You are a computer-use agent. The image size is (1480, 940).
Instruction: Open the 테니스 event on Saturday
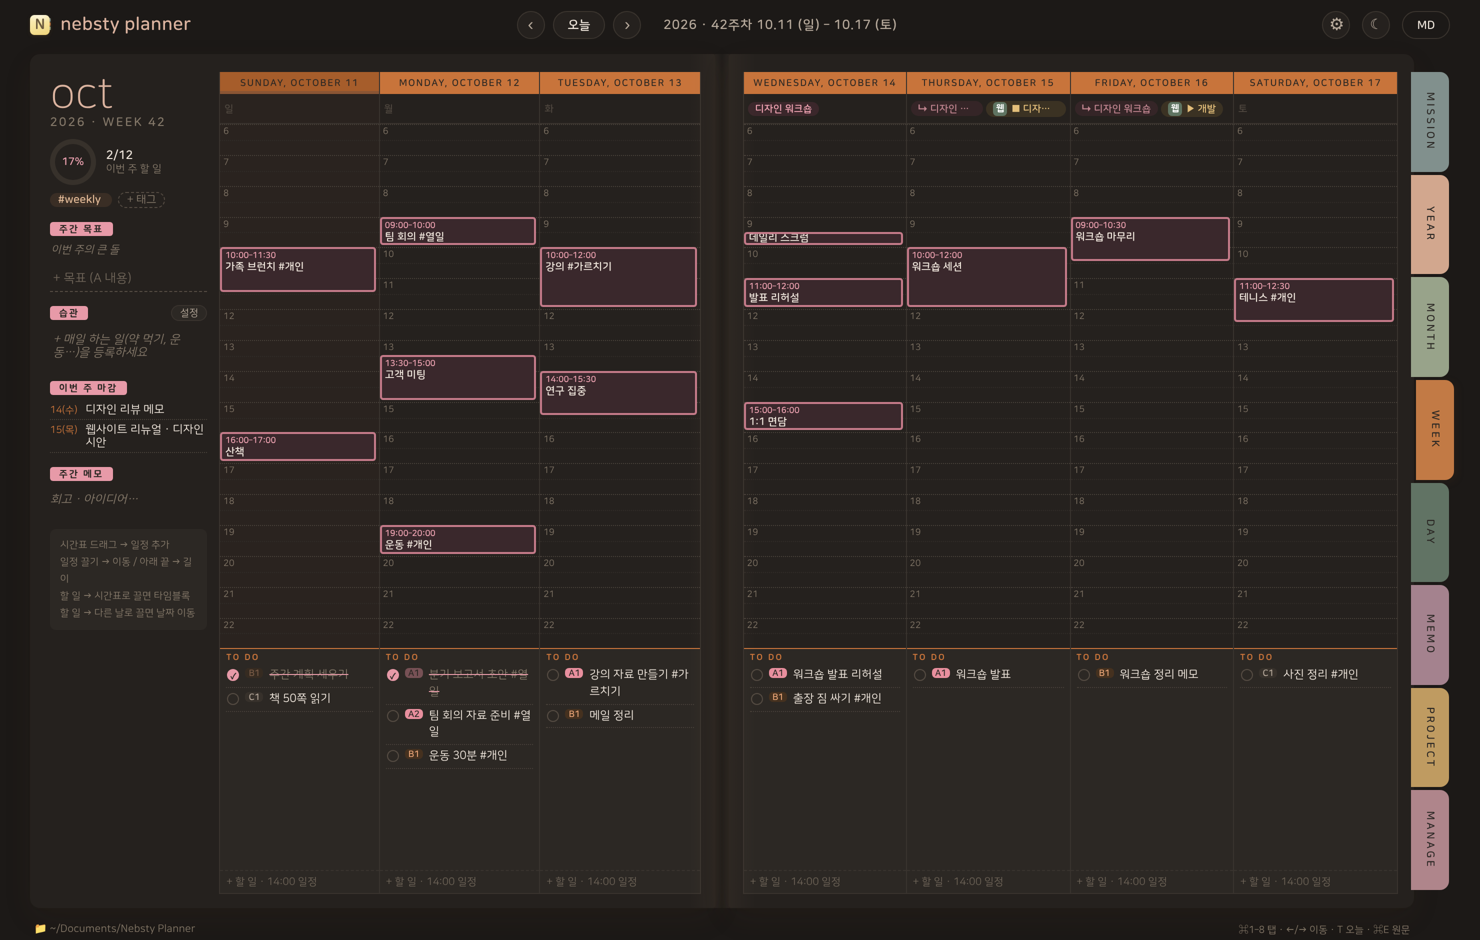(1314, 300)
